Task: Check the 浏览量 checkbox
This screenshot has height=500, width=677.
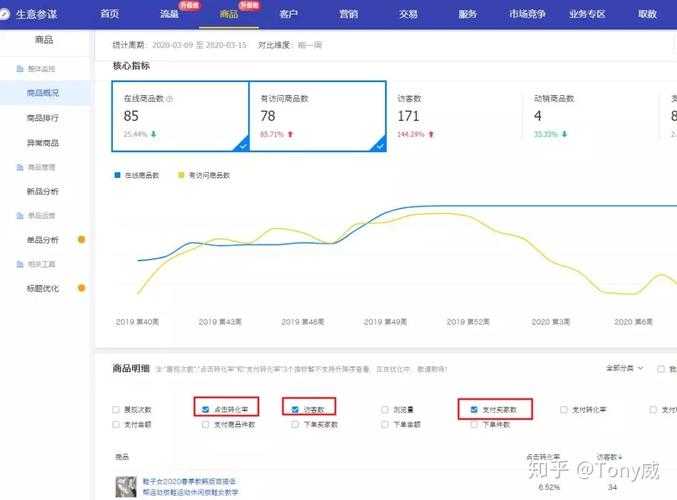Action: [x=385, y=409]
